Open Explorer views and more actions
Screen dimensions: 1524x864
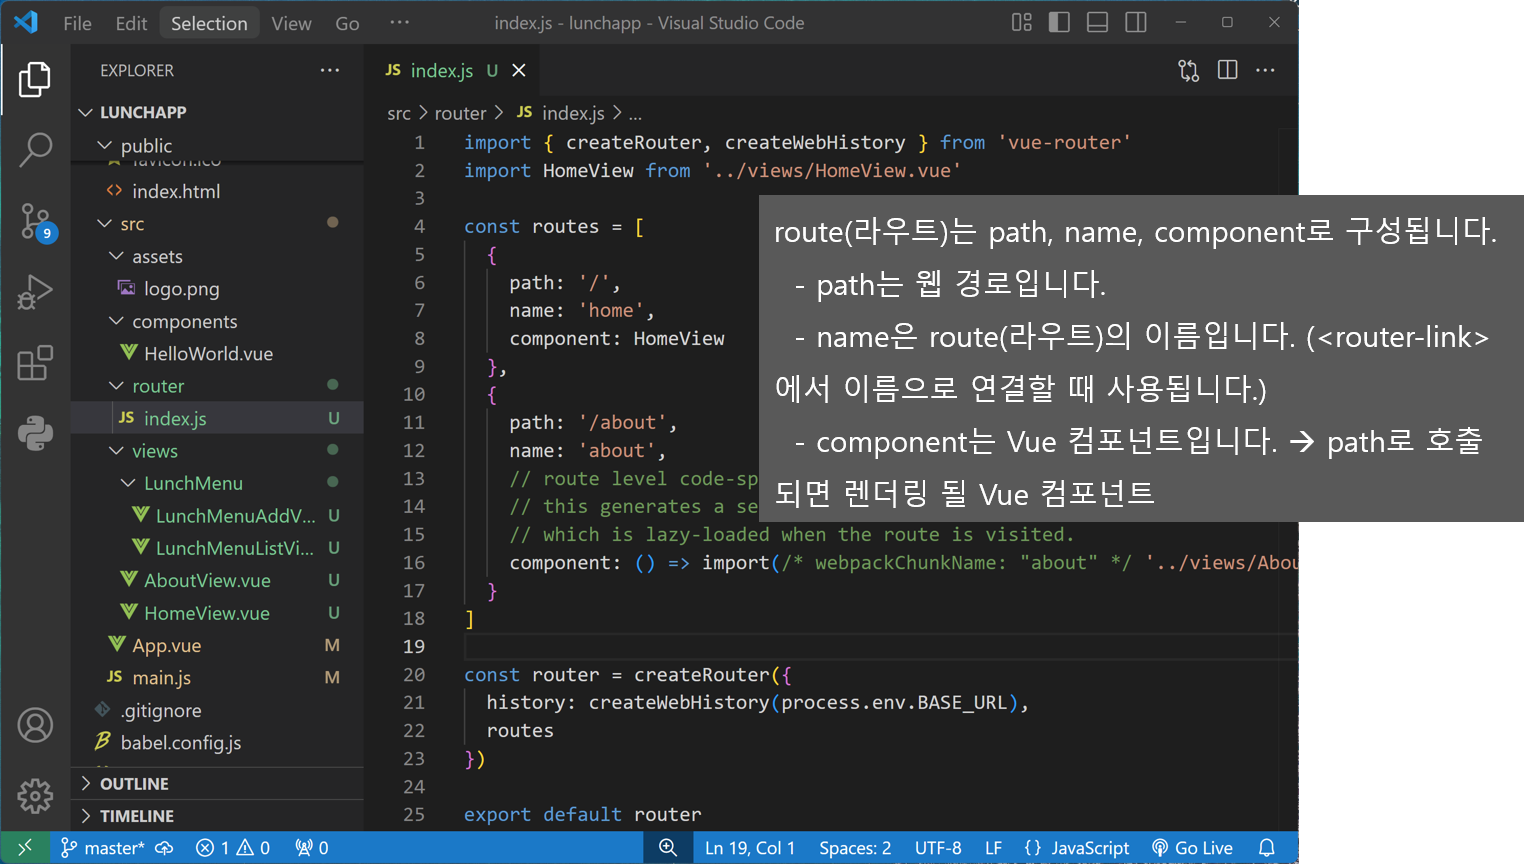point(330,70)
